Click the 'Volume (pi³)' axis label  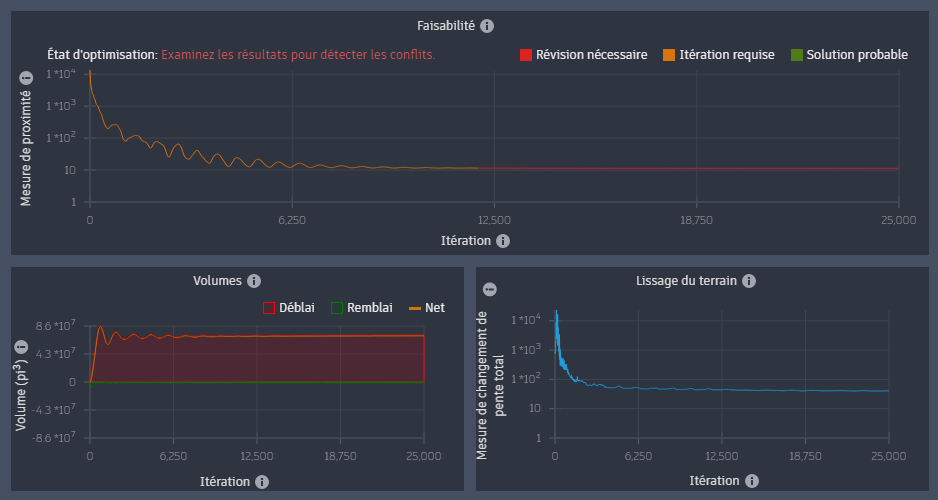tap(21, 394)
